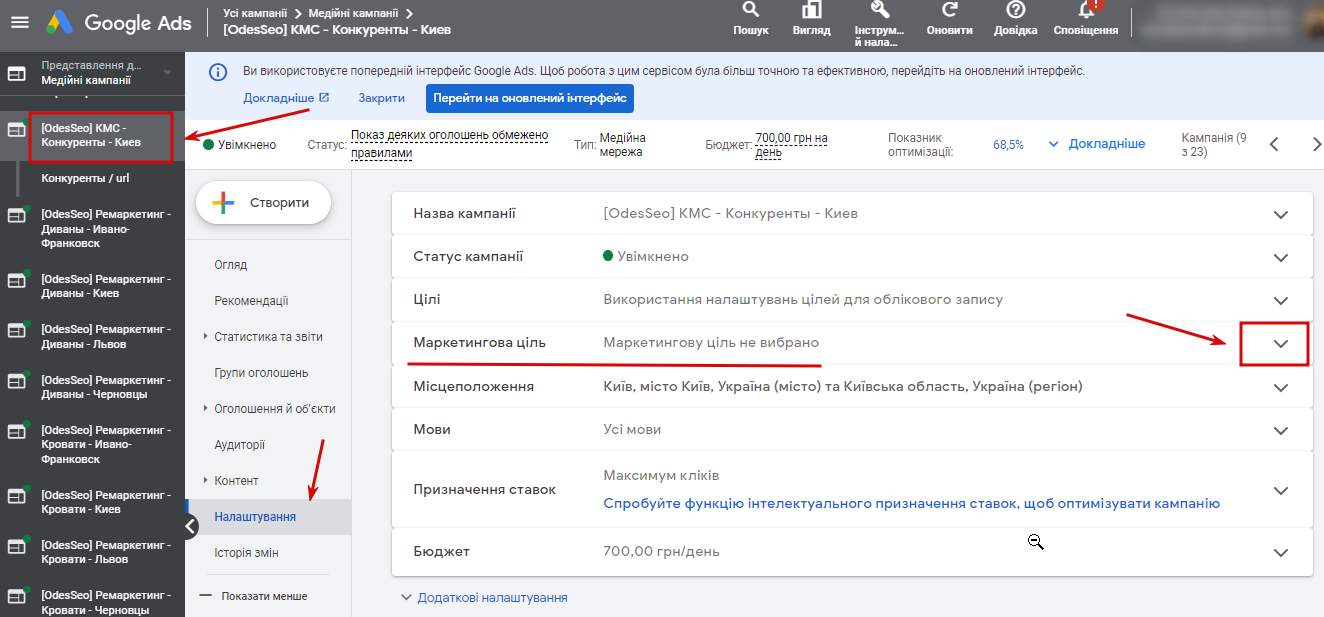Image resolution: width=1324 pixels, height=617 pixels.
Task: Click the 68,5% optimization score
Action: [x=1008, y=144]
